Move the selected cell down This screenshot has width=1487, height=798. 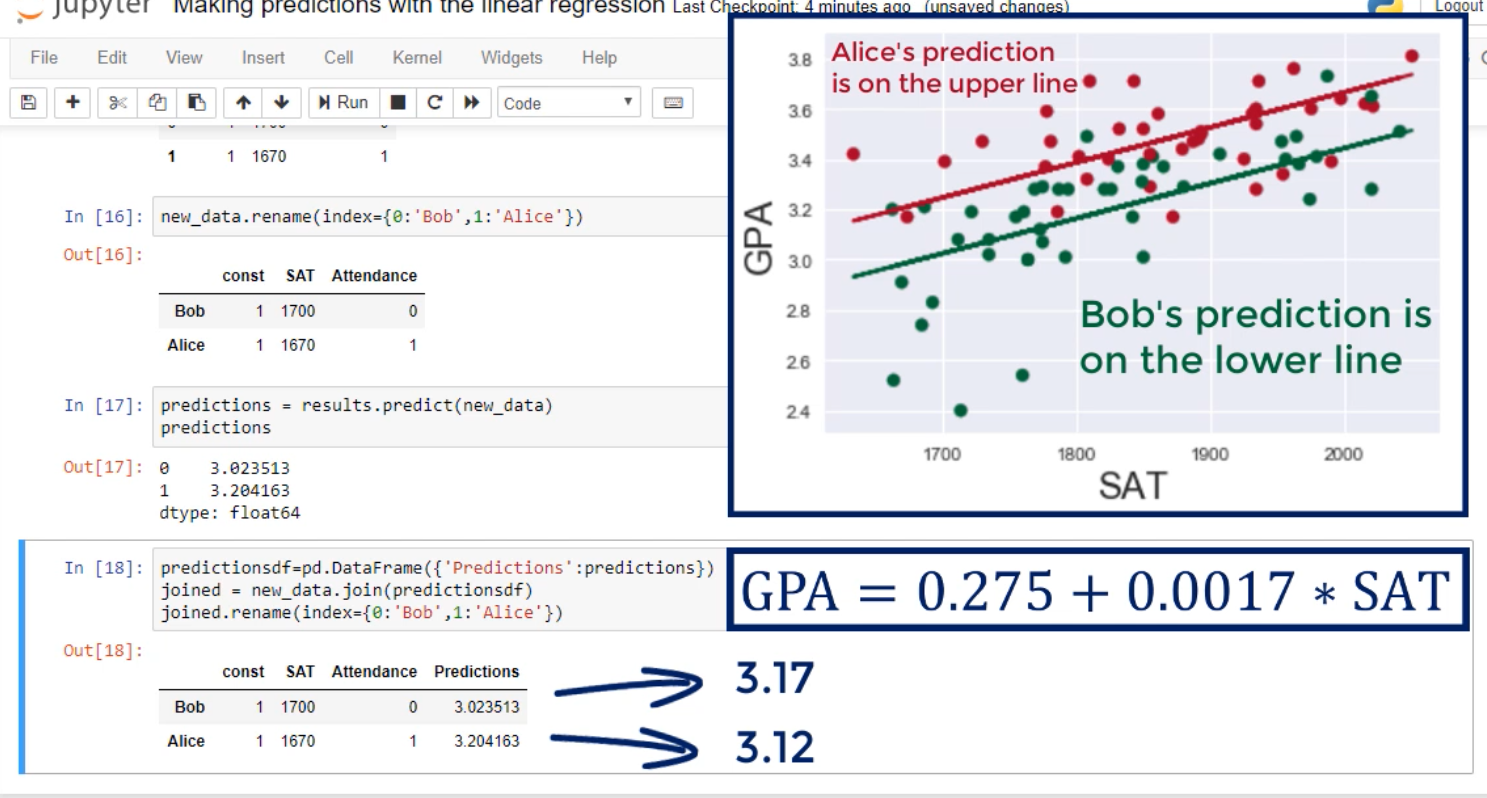pyautogui.click(x=281, y=102)
